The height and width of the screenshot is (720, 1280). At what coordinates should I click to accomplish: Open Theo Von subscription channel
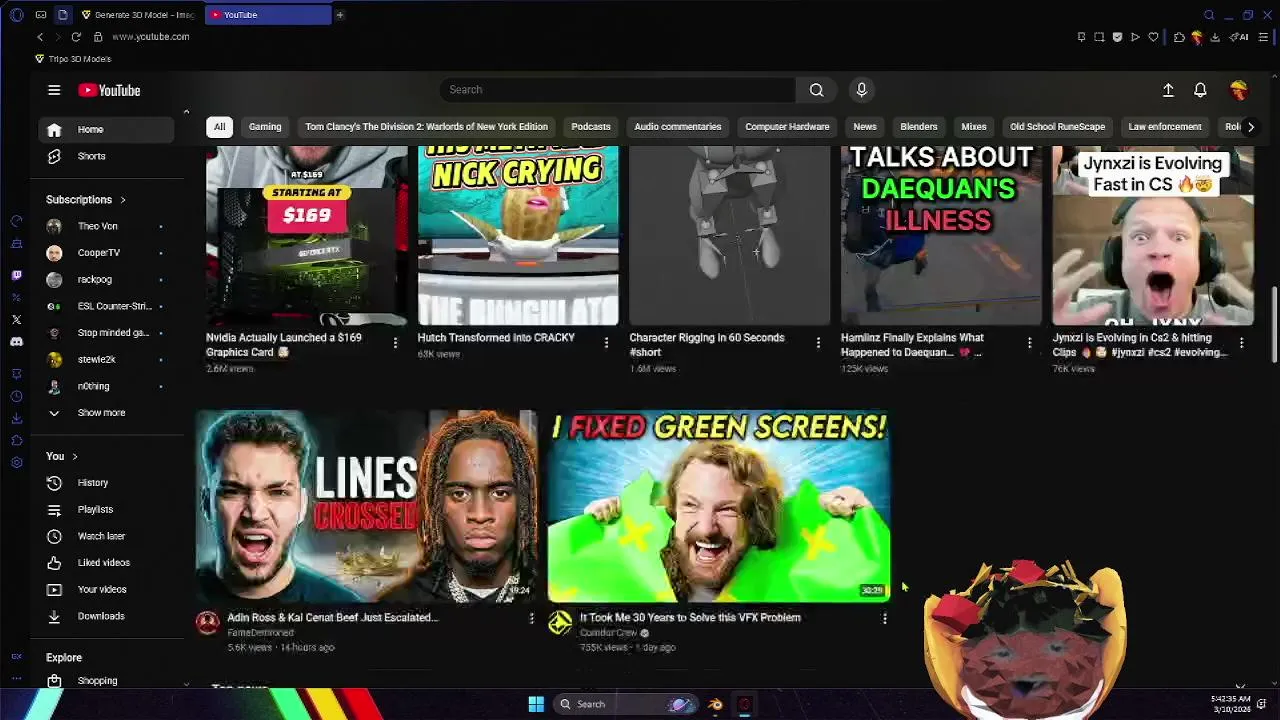click(x=107, y=227)
